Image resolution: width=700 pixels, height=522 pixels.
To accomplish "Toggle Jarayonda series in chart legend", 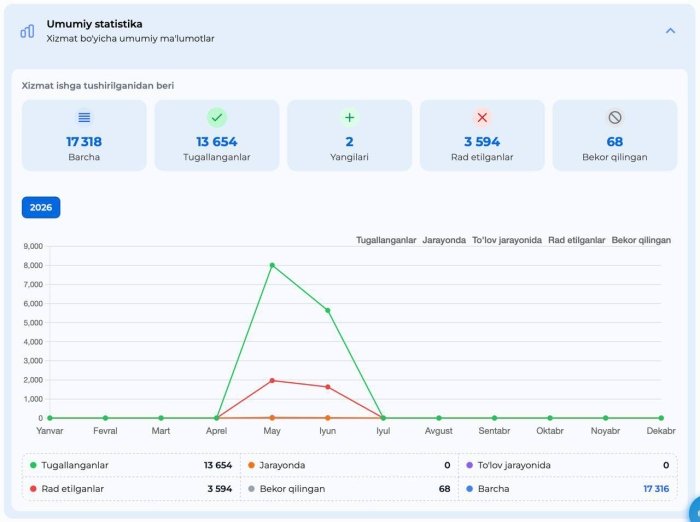I will tap(444, 240).
